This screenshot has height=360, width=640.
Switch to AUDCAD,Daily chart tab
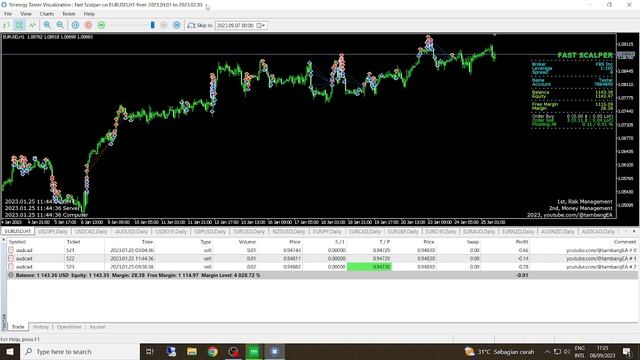pos(598,231)
